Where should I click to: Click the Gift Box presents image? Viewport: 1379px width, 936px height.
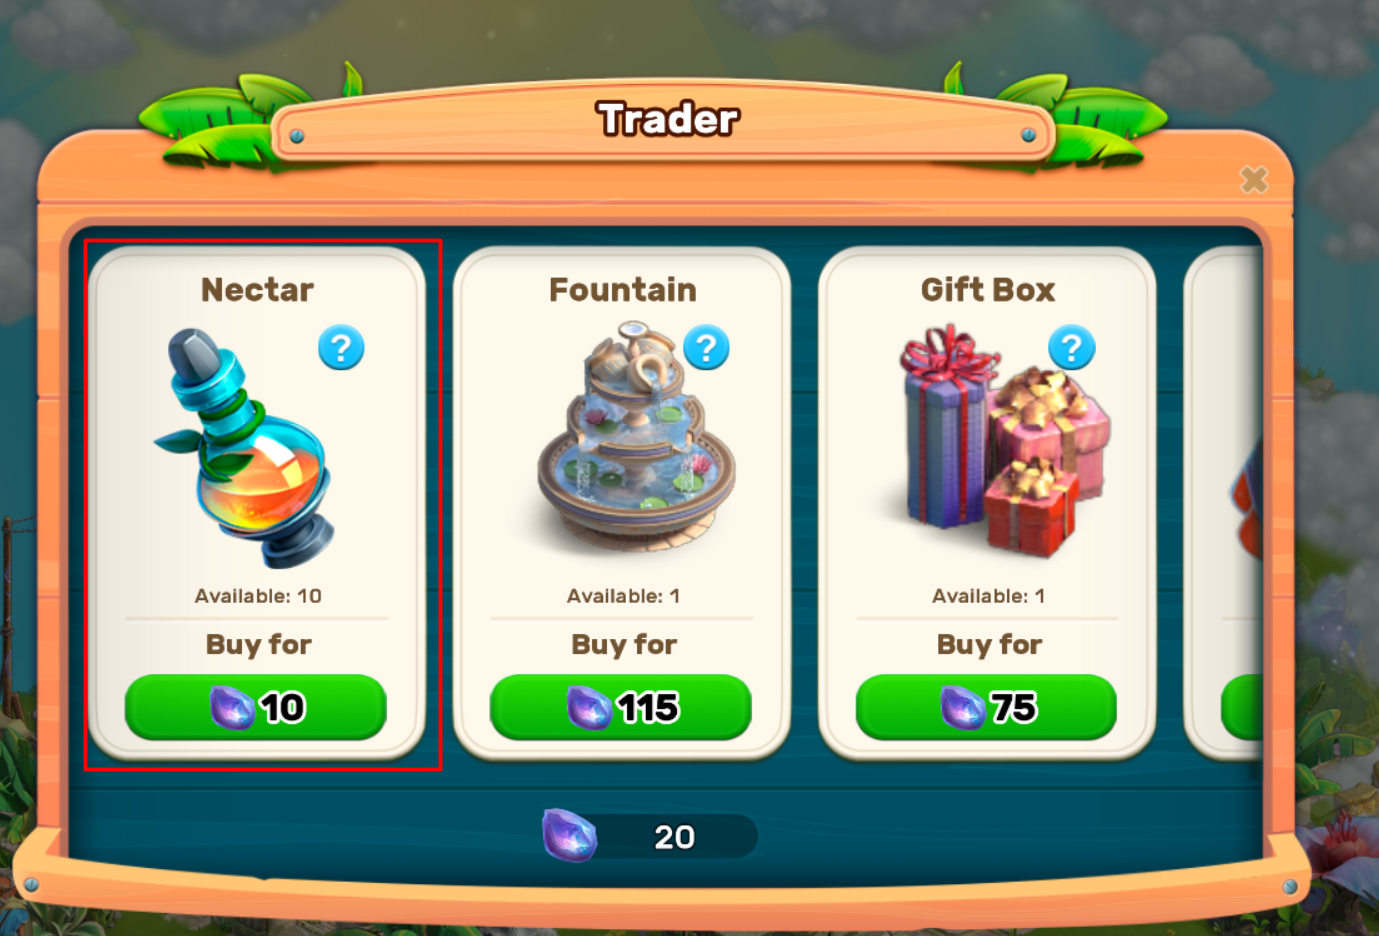click(1005, 440)
